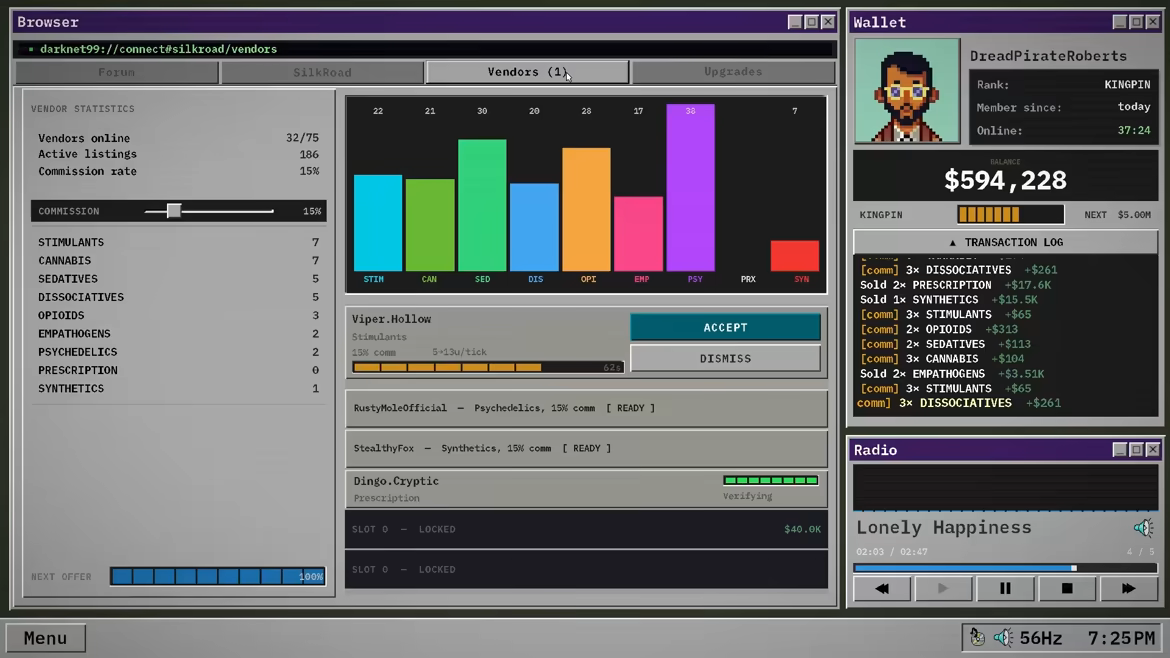Accept the Viper.Hollow vendor offer
This screenshot has width=1170, height=658.
[x=725, y=328]
